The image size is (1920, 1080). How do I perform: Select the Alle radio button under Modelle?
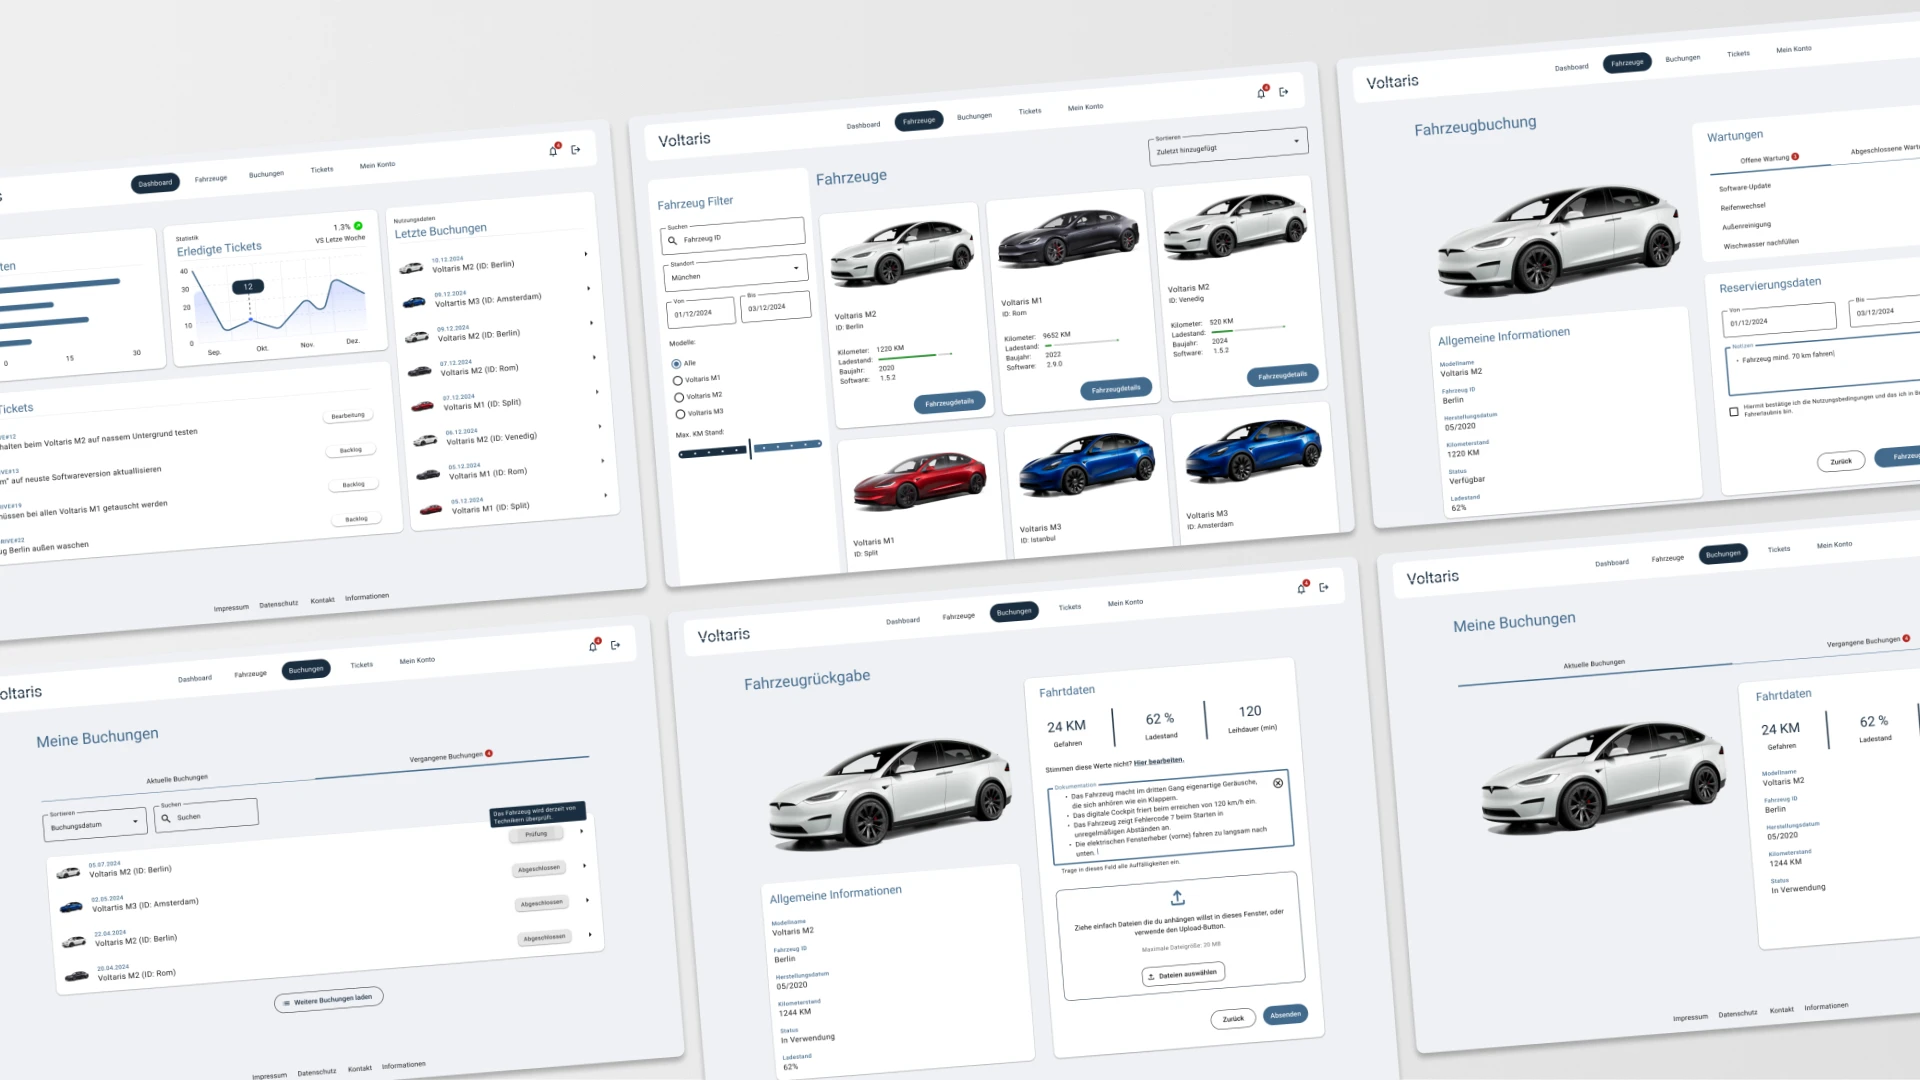(x=677, y=363)
